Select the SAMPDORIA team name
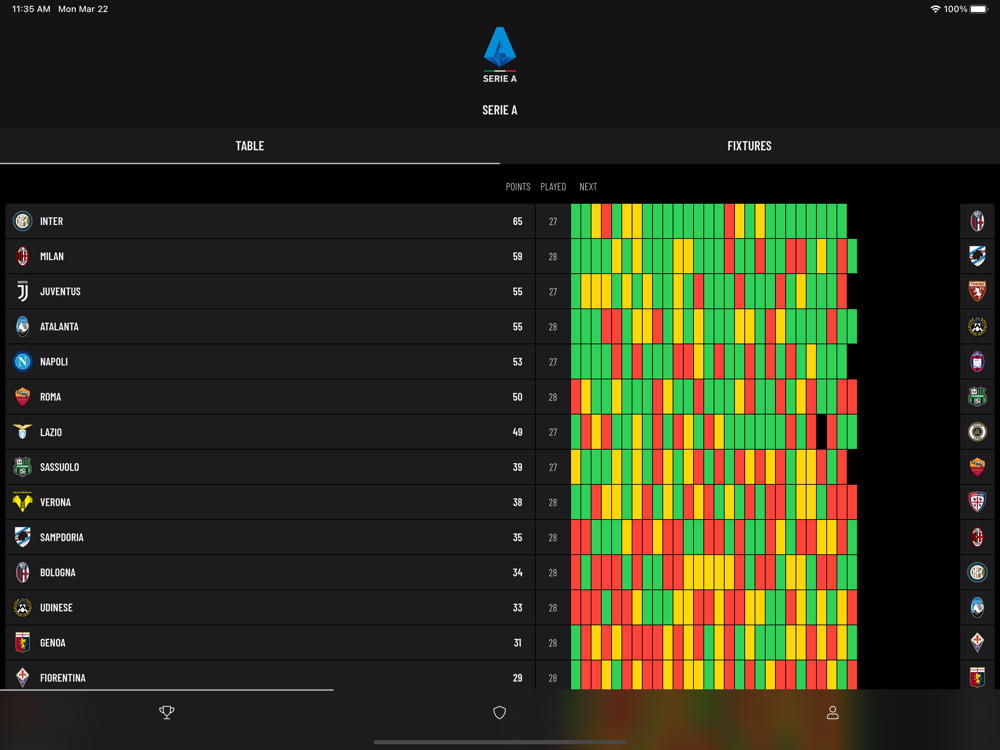 62,537
